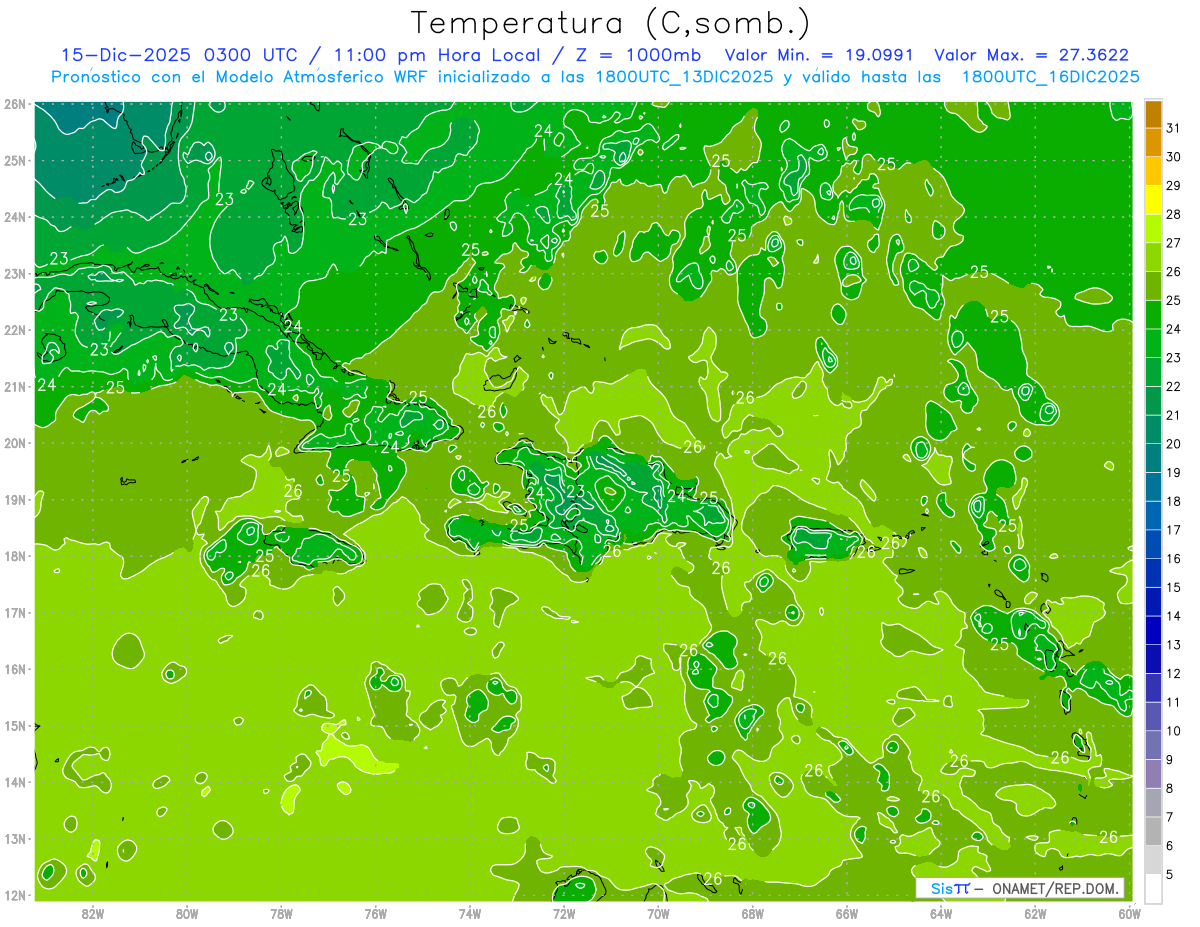
Task: Click the '18' value on the color legend
Action: pos(1174,501)
